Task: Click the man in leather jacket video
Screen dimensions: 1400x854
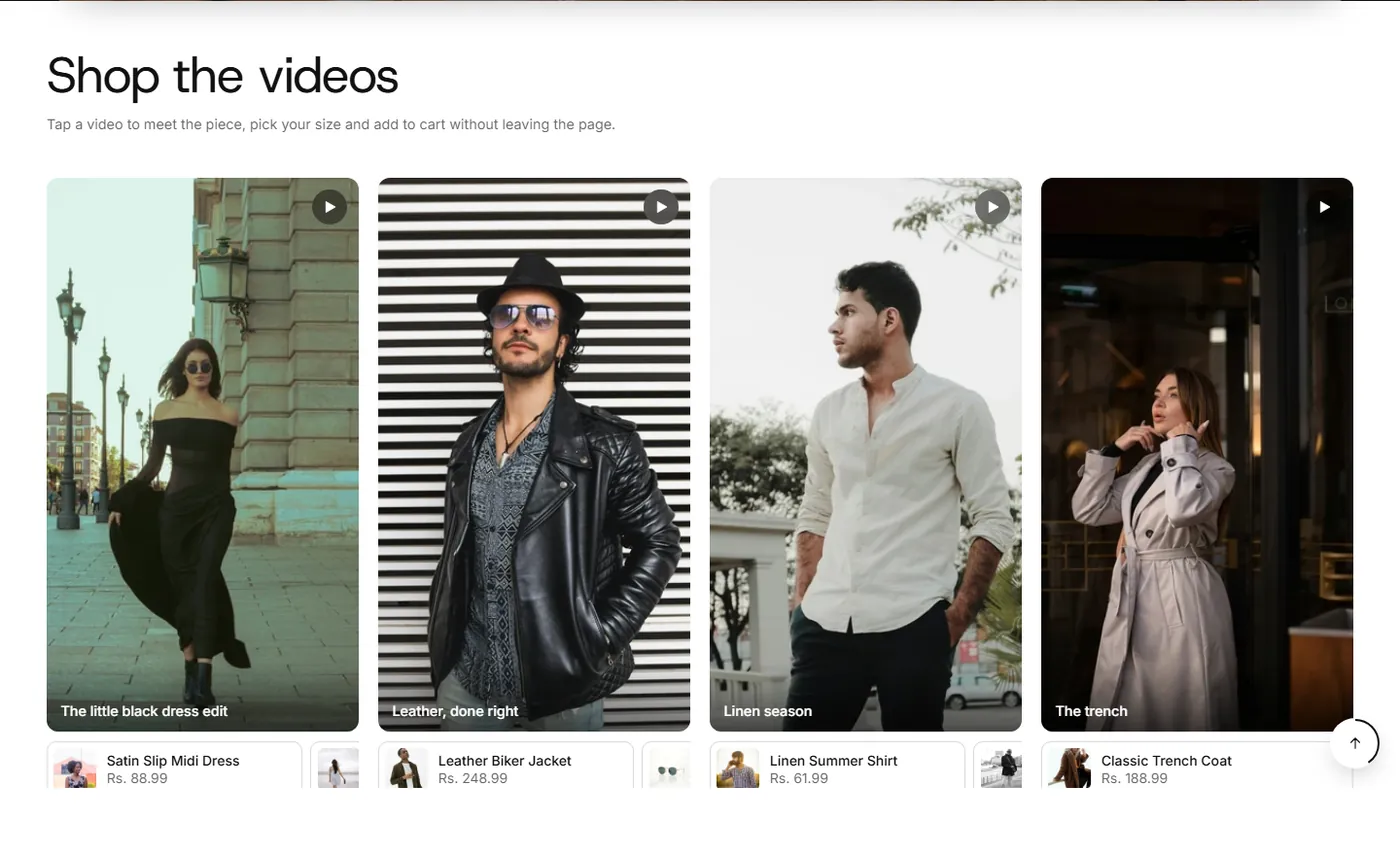Action: tap(534, 454)
